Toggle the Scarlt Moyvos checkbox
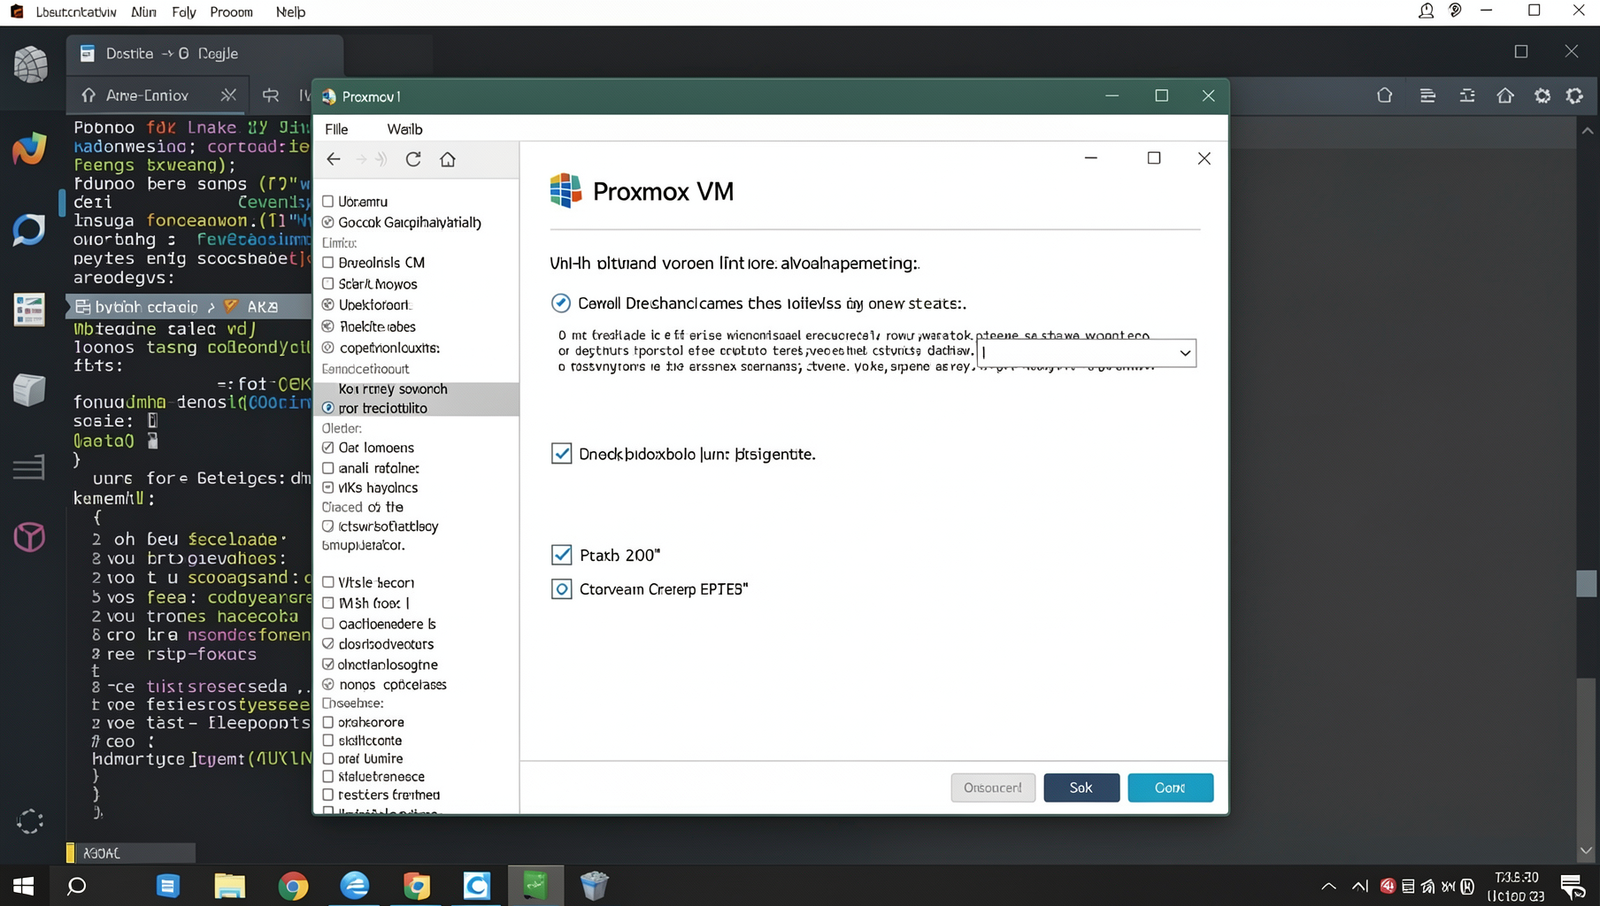 click(328, 284)
